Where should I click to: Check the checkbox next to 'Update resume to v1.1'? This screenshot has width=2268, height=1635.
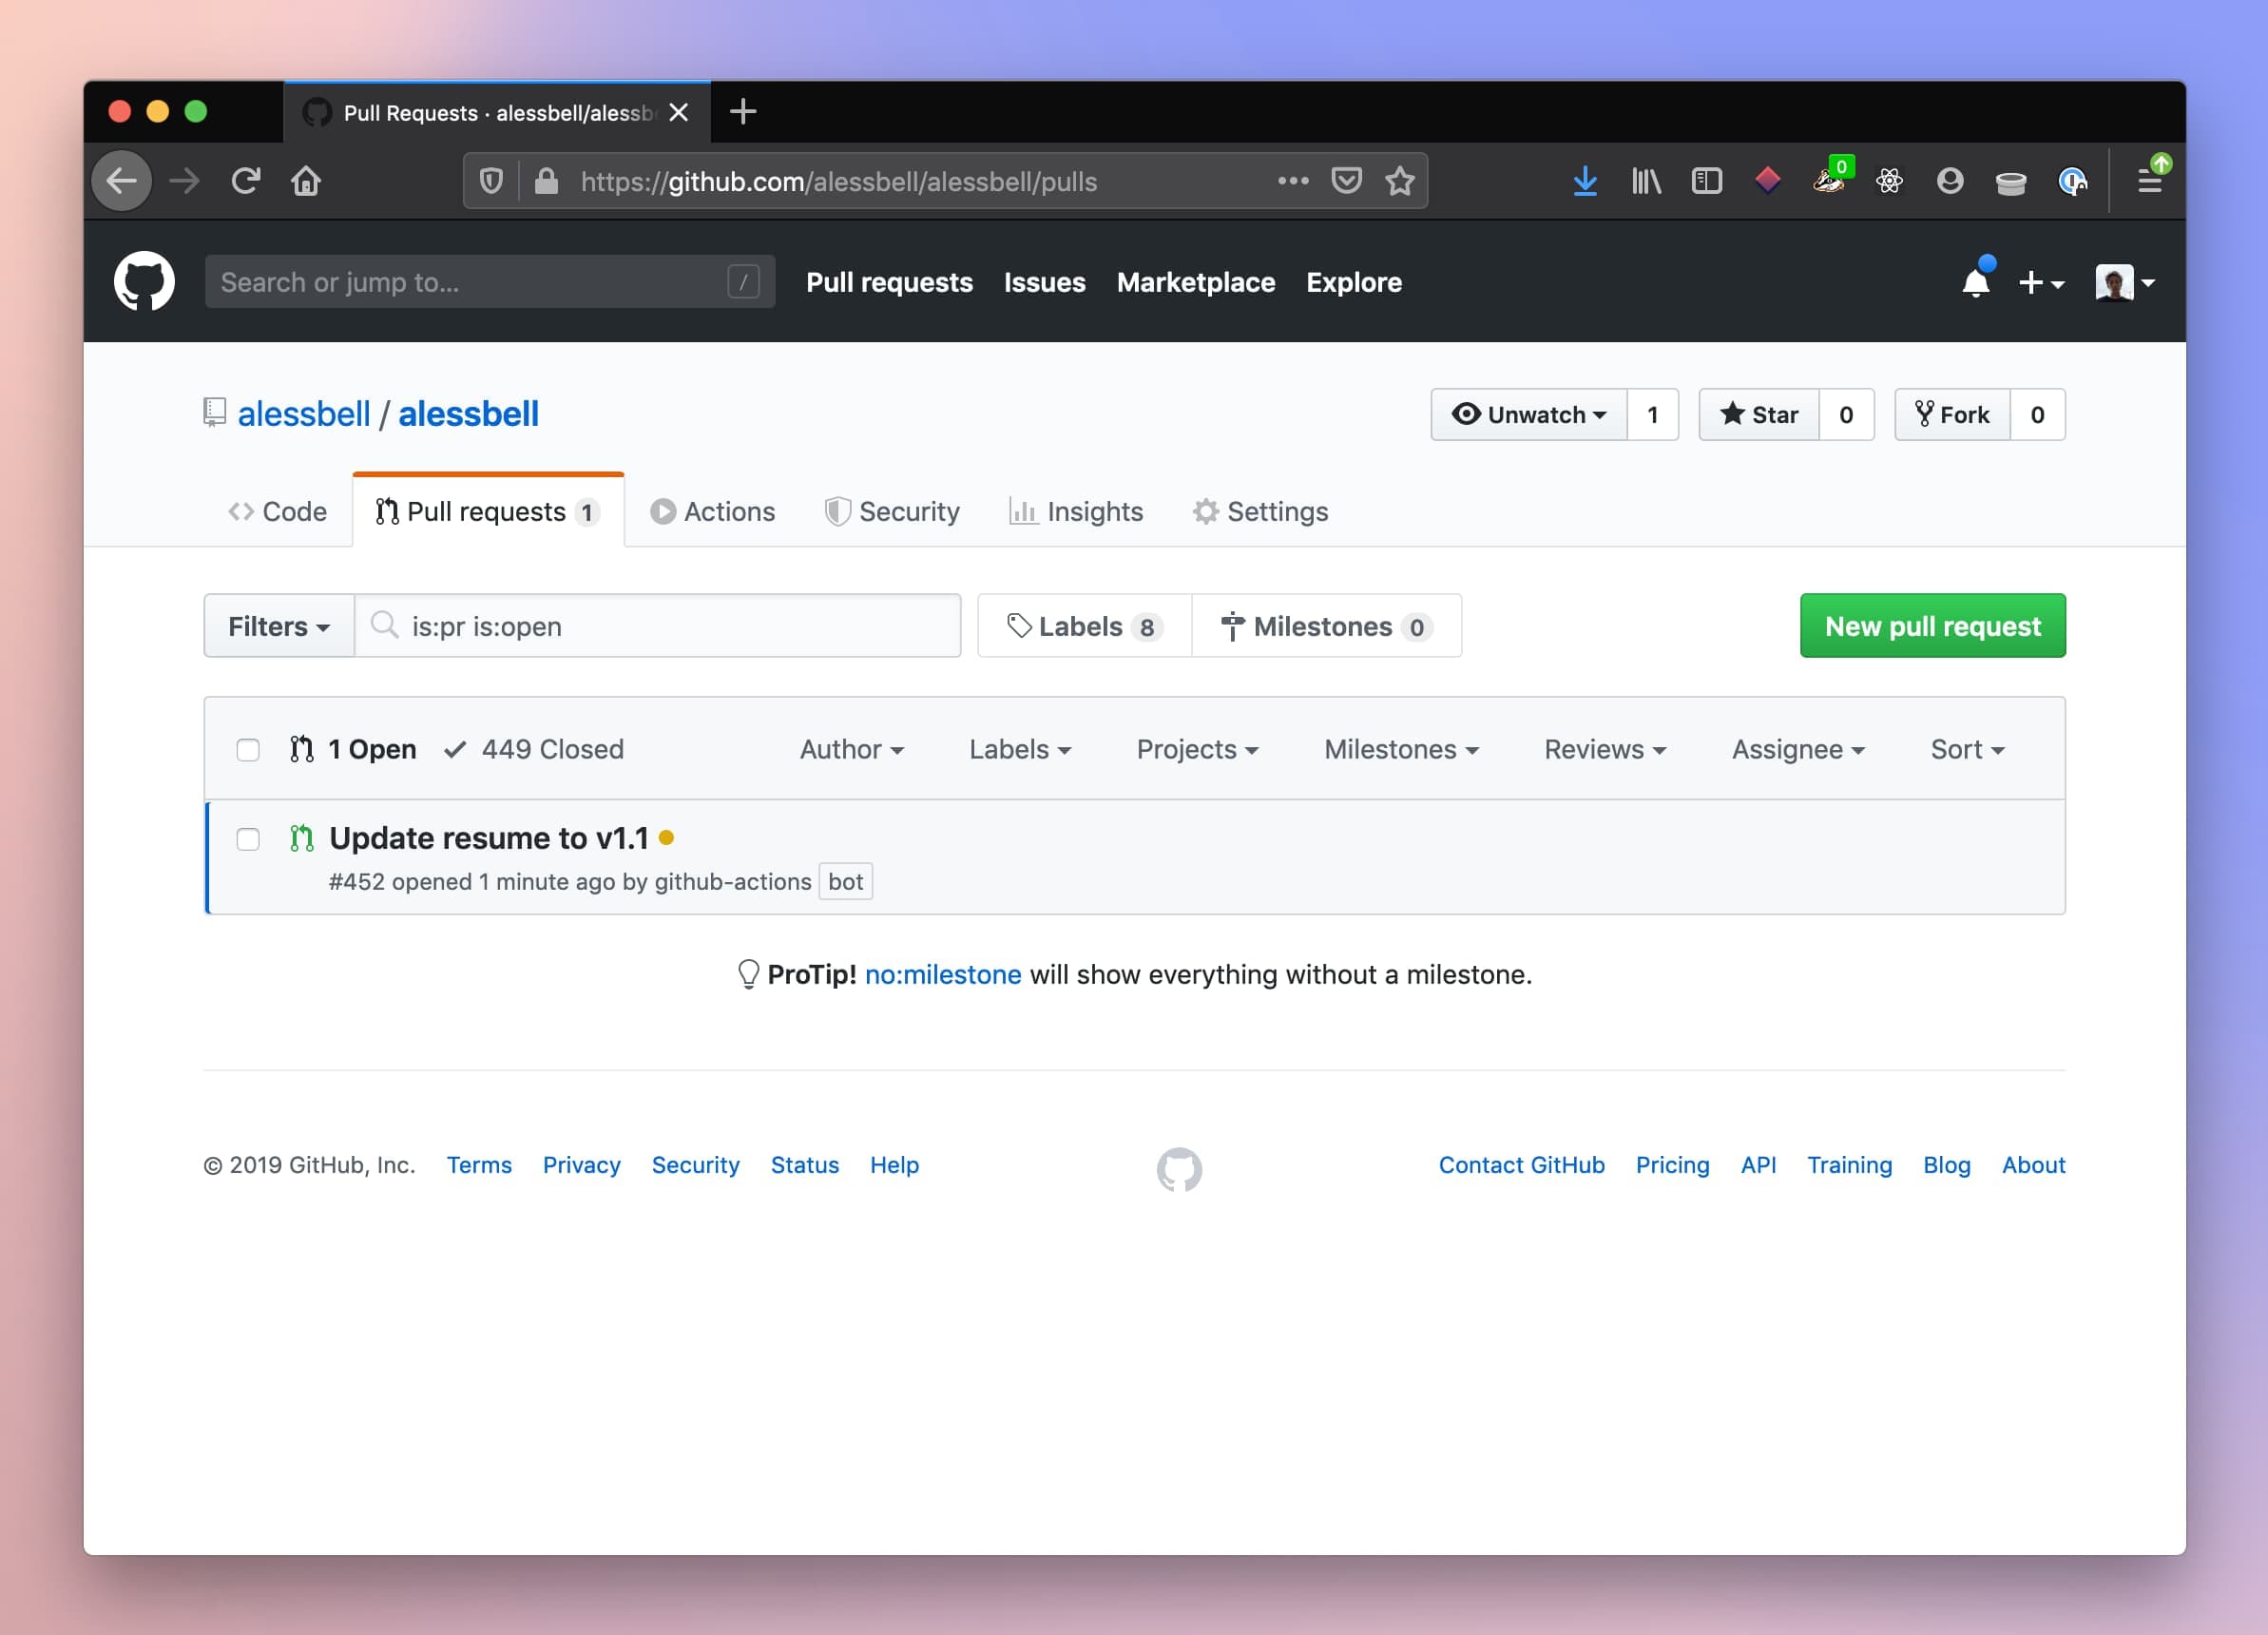point(248,838)
